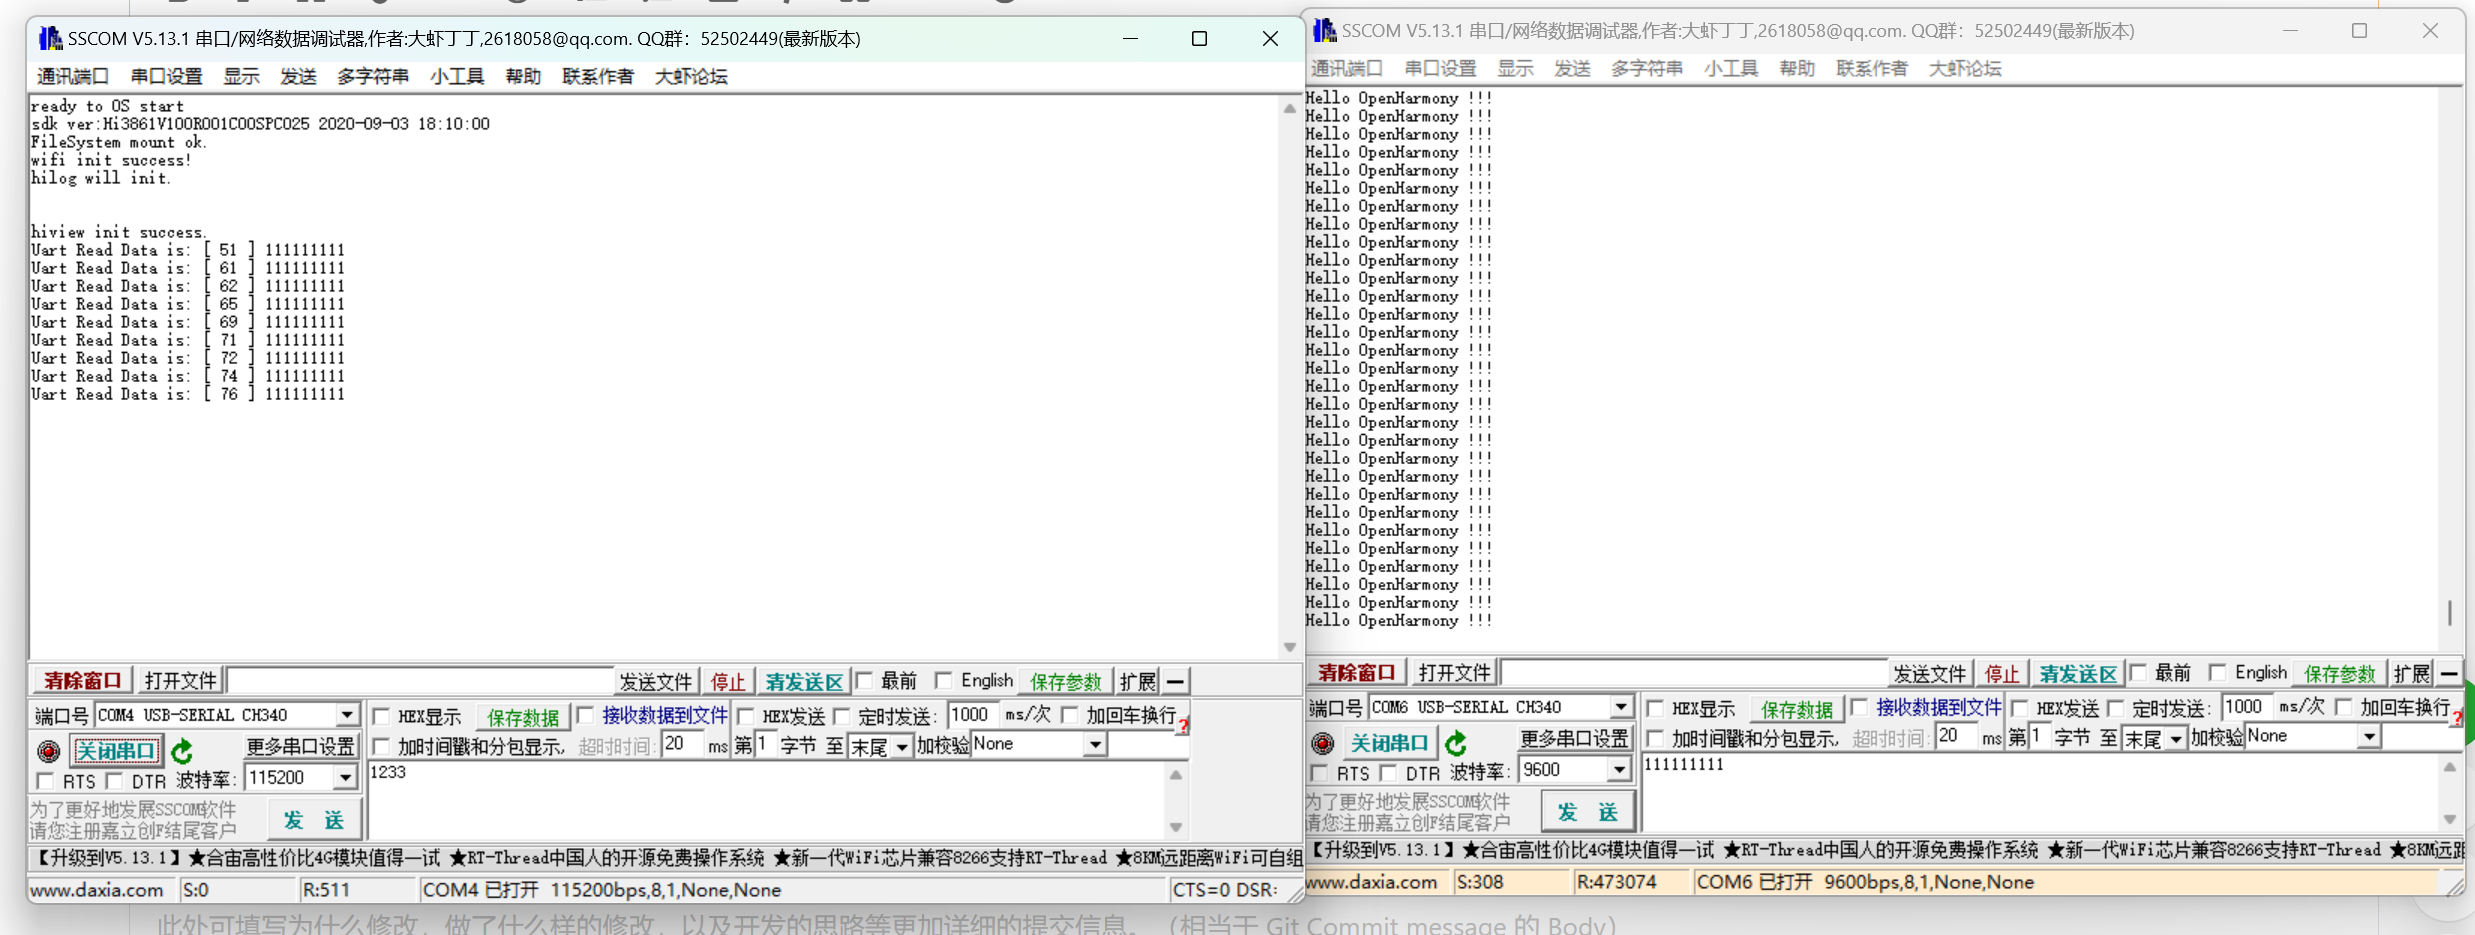2475x935 pixels.
Task: Toggle DTR checkbox in left window
Action: pyautogui.click(x=114, y=780)
